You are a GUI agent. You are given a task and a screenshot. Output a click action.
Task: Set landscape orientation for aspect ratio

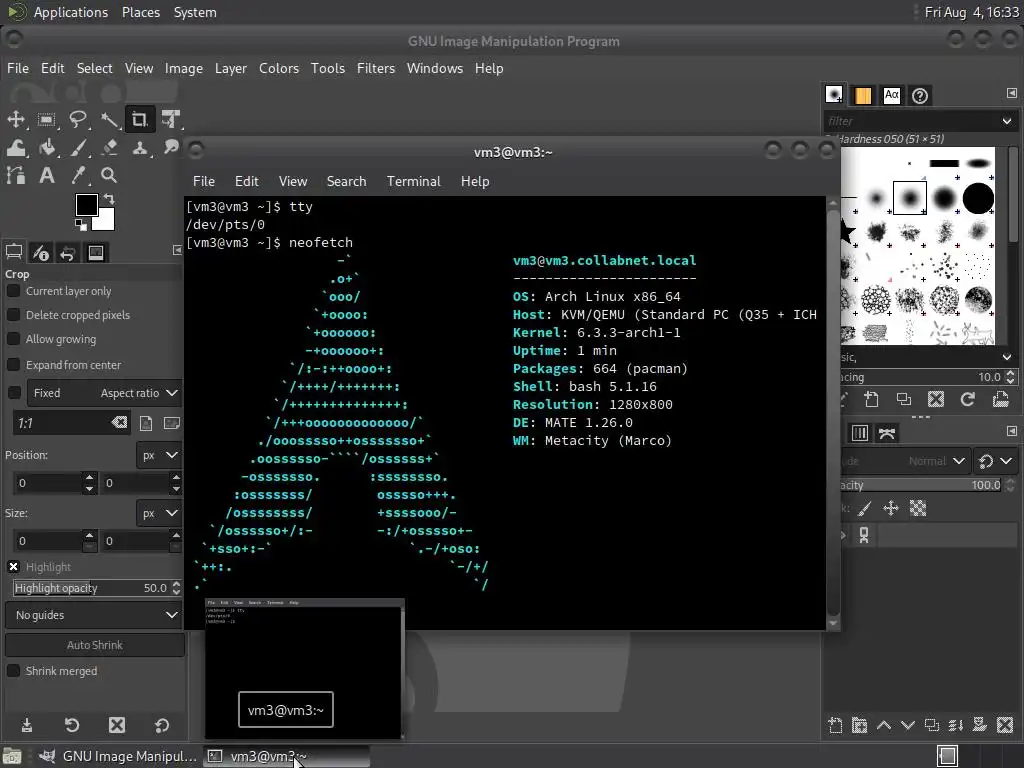tap(172, 423)
